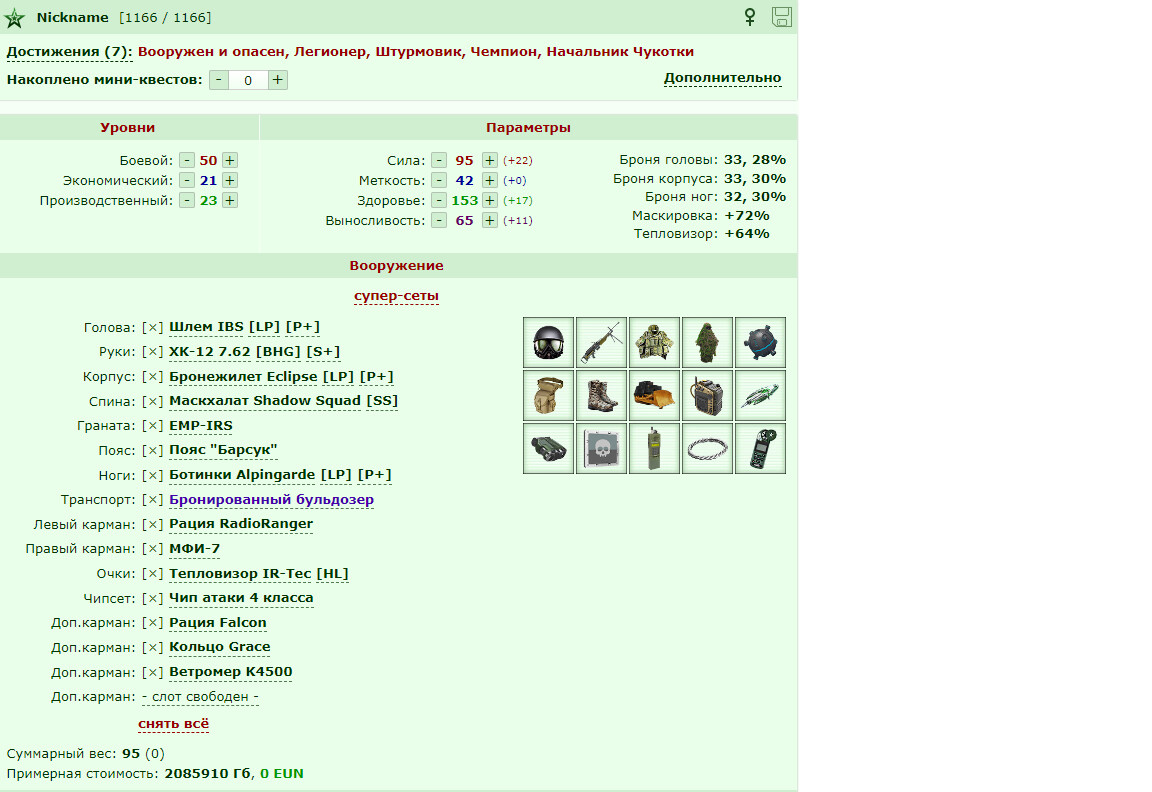Viewport: 1152px width, 792px height.
Task: Open Кольцо Grace item selector
Action: [220, 647]
